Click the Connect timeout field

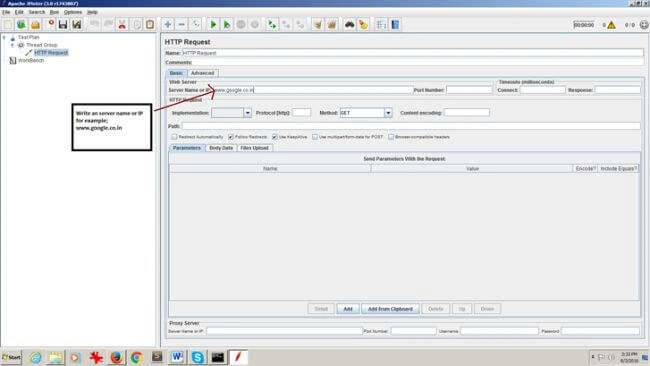tap(542, 90)
